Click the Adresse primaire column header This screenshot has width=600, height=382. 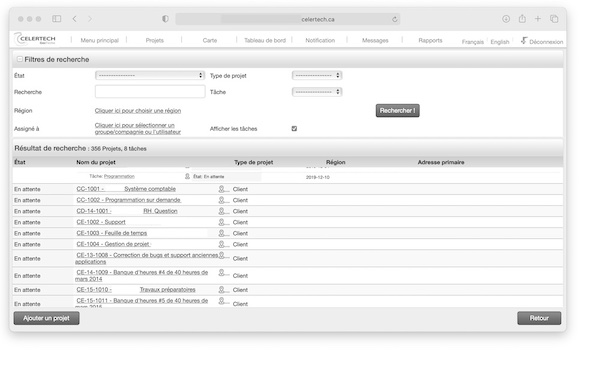coord(441,162)
